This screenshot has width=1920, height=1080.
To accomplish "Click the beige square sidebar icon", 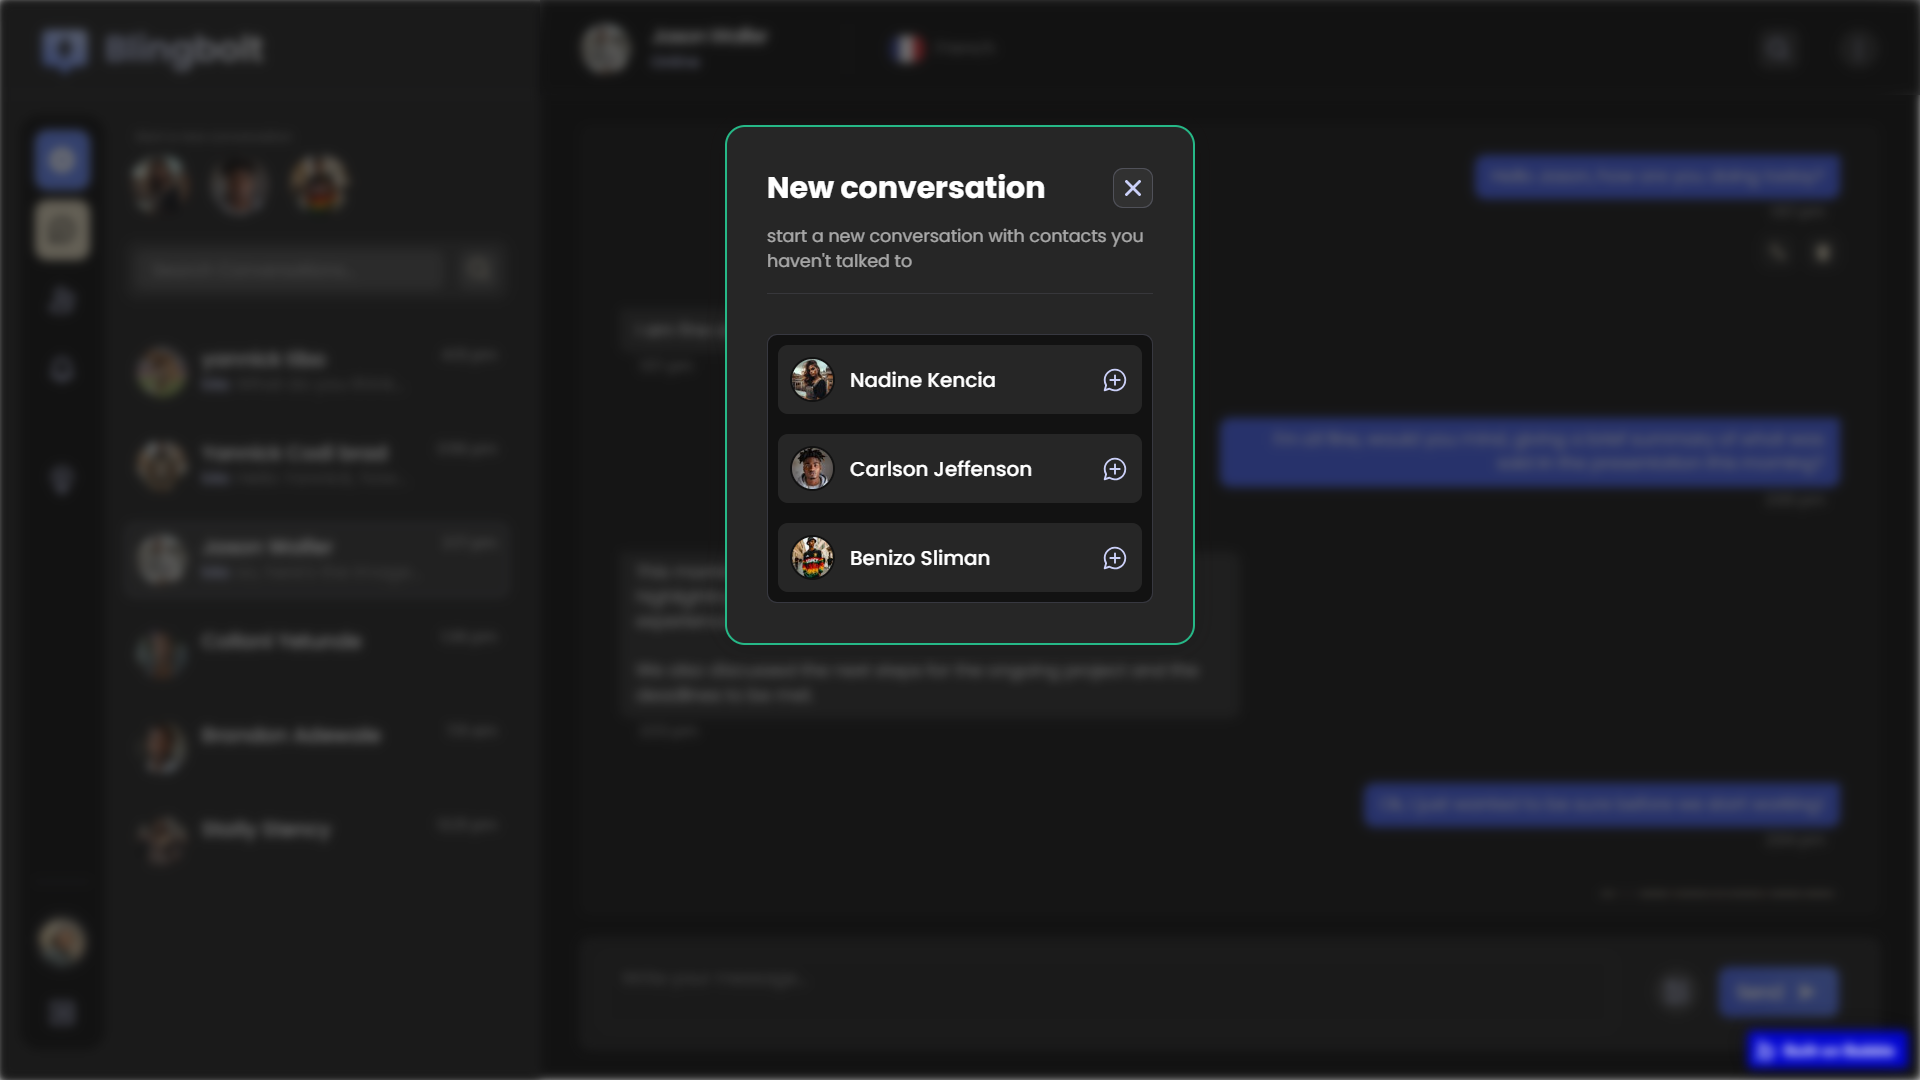I will tap(62, 230).
